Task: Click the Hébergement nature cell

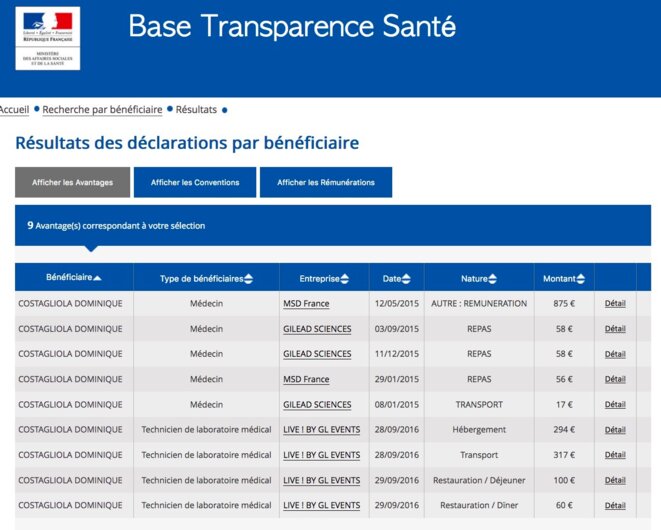Action: [479, 430]
